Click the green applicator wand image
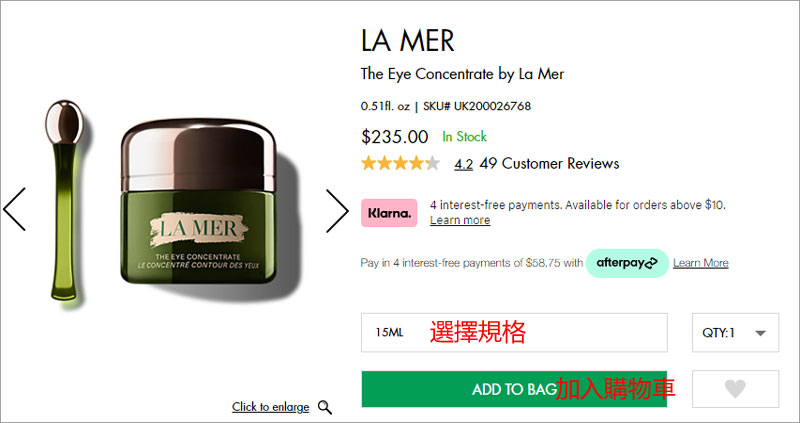 pos(64,201)
